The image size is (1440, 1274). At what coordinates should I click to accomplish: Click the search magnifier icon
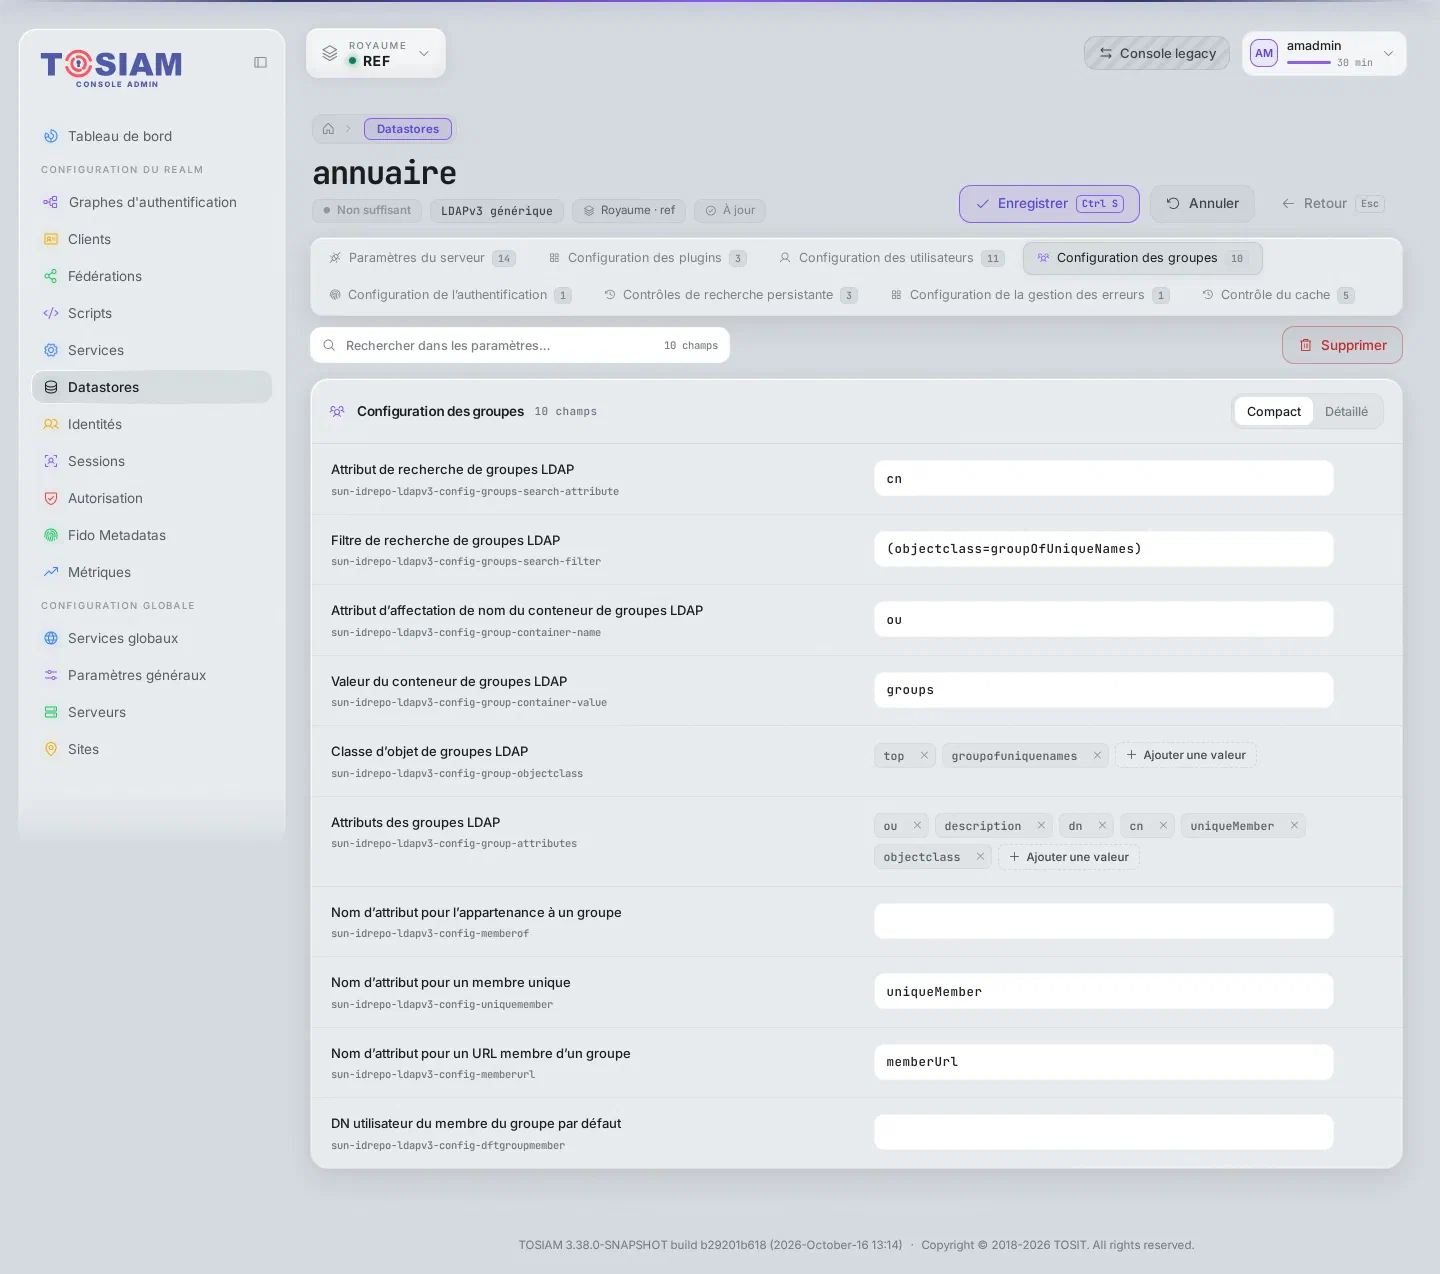(329, 345)
